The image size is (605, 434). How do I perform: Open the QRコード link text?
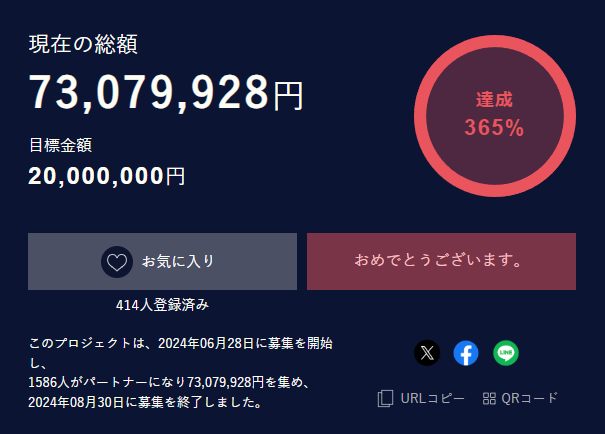529,398
